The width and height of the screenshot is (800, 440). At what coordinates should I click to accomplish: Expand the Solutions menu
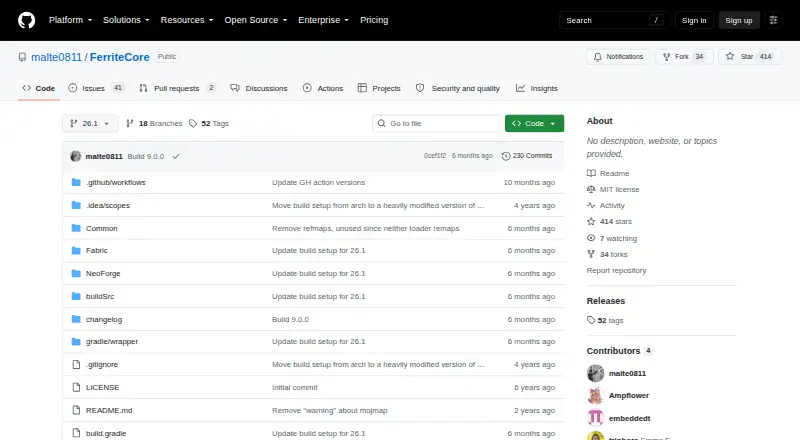(x=126, y=20)
